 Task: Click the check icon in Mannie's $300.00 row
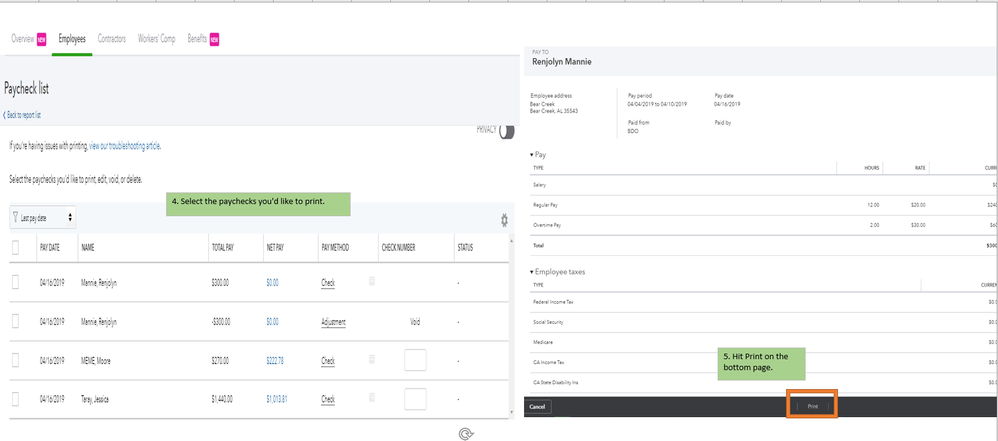pos(372,281)
